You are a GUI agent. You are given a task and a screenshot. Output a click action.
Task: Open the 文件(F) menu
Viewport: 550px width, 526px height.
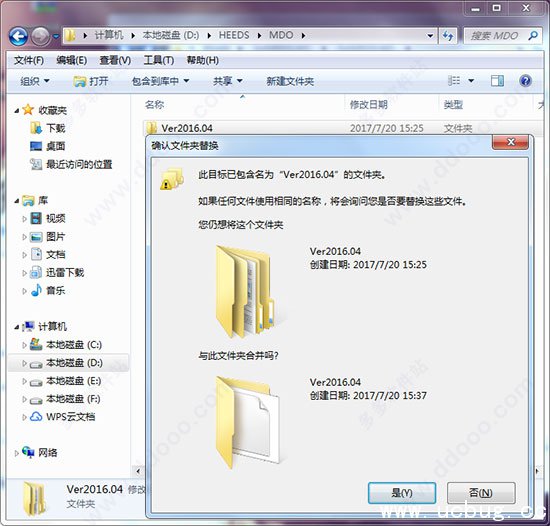pyautogui.click(x=29, y=60)
